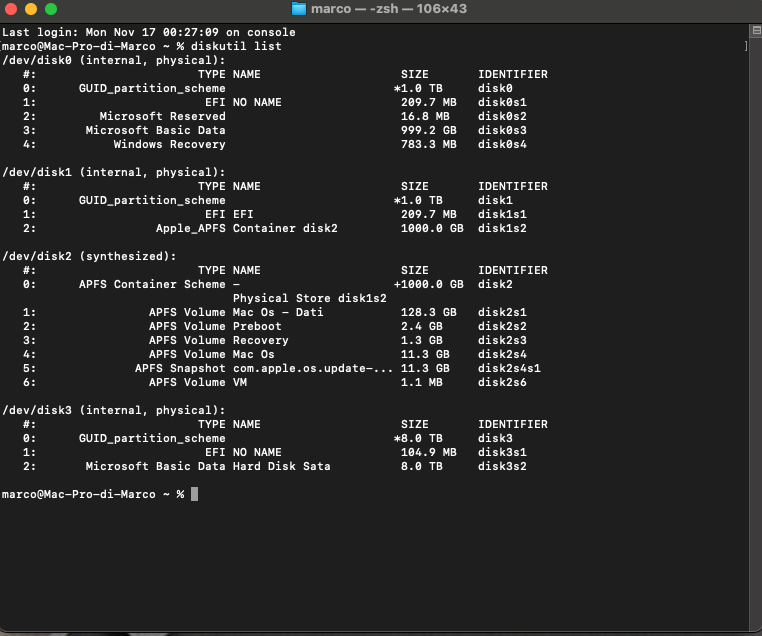Image resolution: width=762 pixels, height=636 pixels.
Task: Click the '/dev/disk0 (internal, physical):' header
Action: coord(114,60)
